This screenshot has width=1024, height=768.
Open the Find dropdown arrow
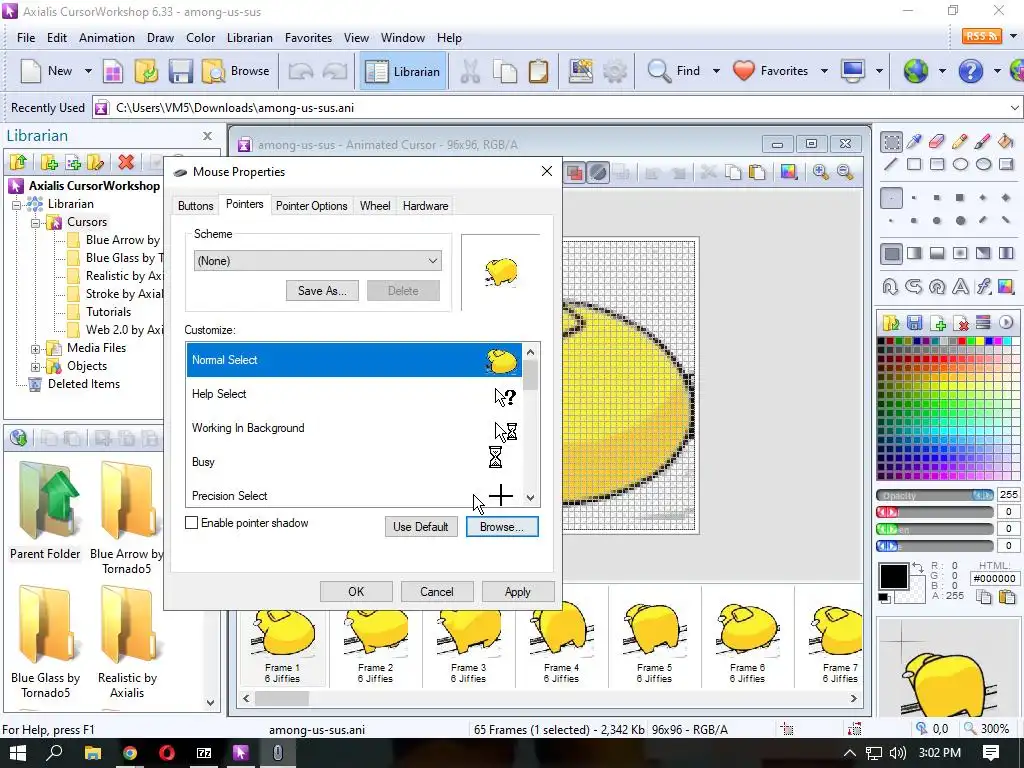716,71
